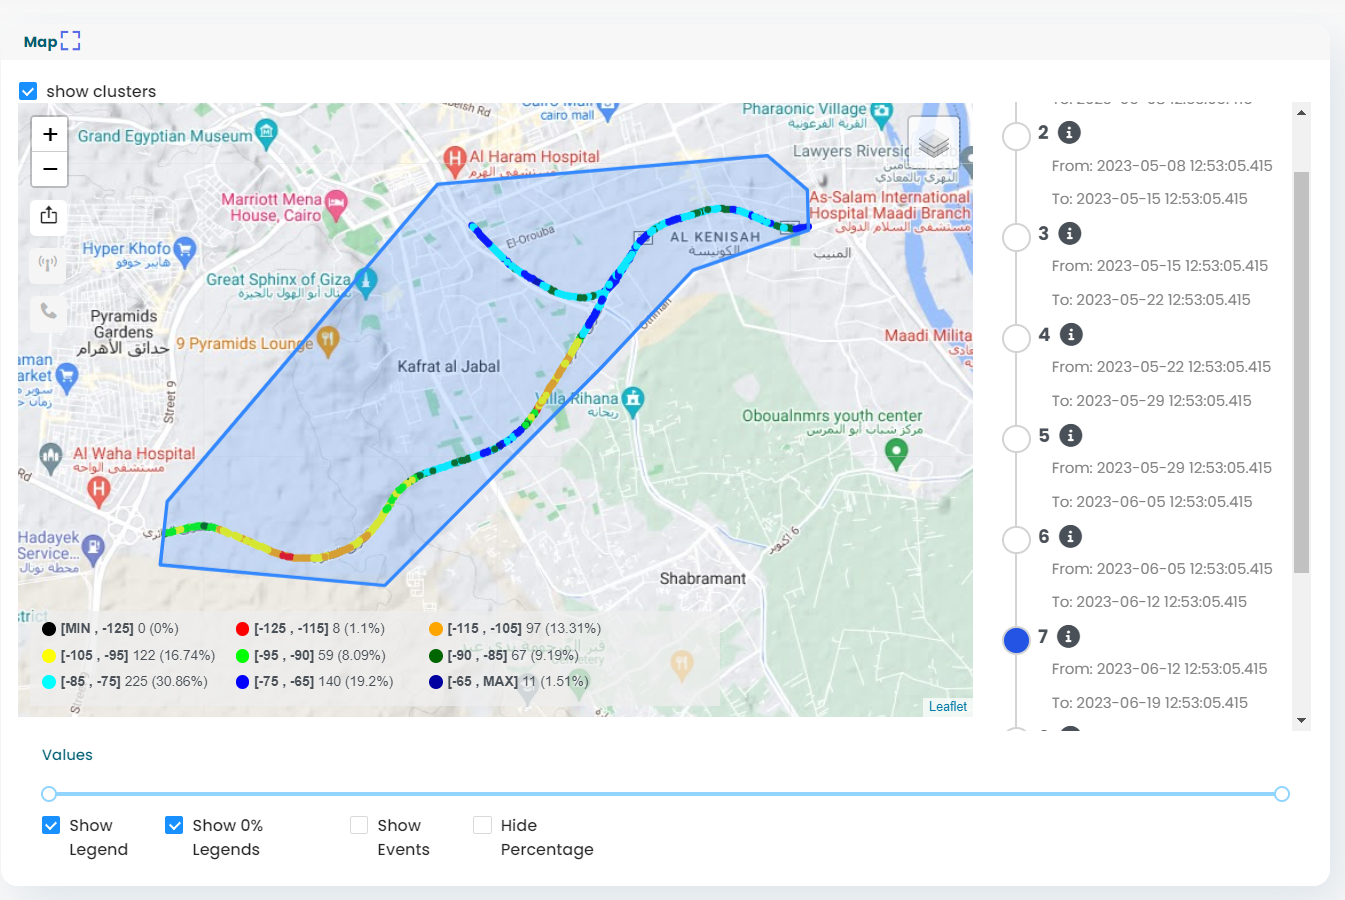Click the left Values slider handle
This screenshot has height=900, width=1345.
click(x=48, y=794)
